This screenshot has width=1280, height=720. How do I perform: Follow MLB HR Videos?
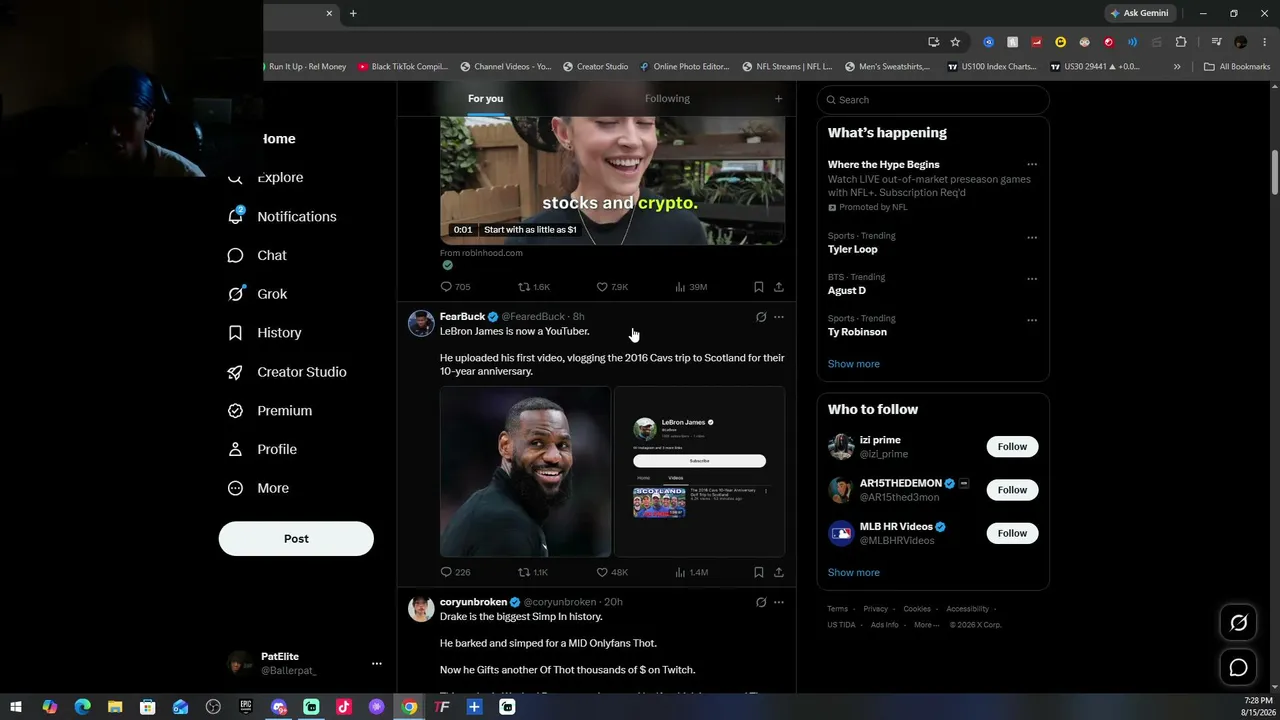coord(1012,533)
